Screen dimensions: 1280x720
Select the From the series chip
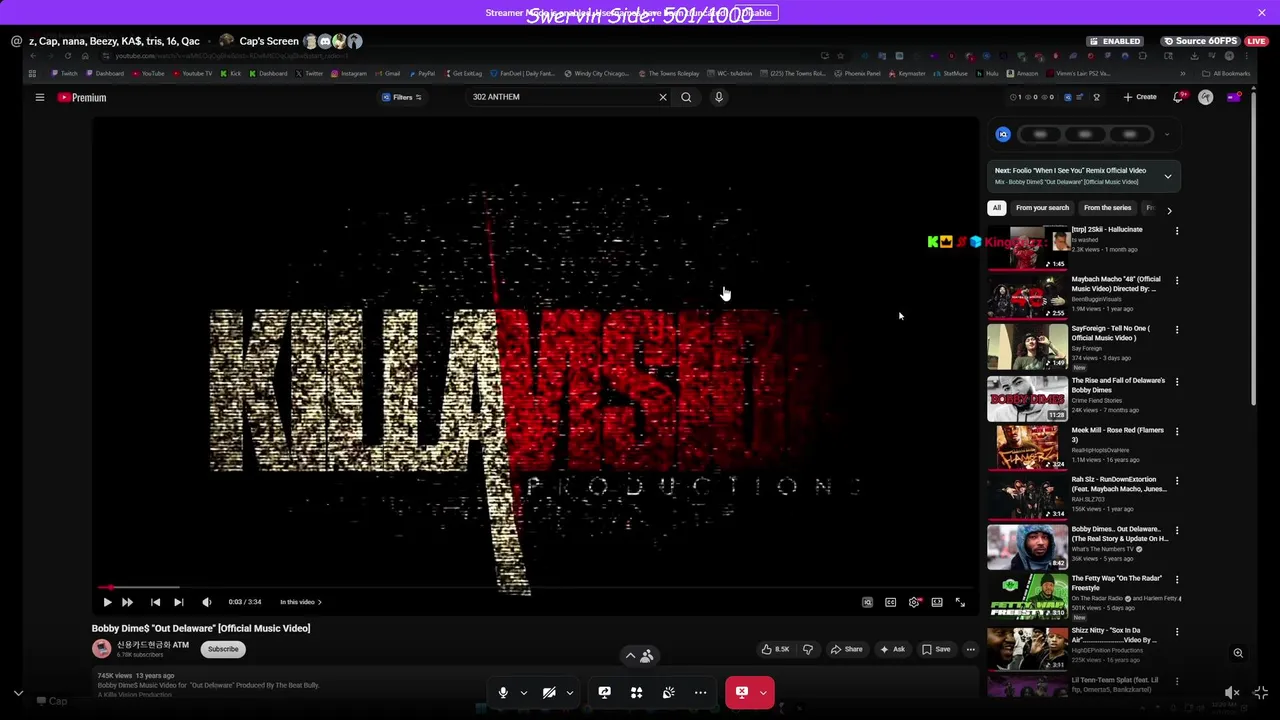(x=1107, y=208)
